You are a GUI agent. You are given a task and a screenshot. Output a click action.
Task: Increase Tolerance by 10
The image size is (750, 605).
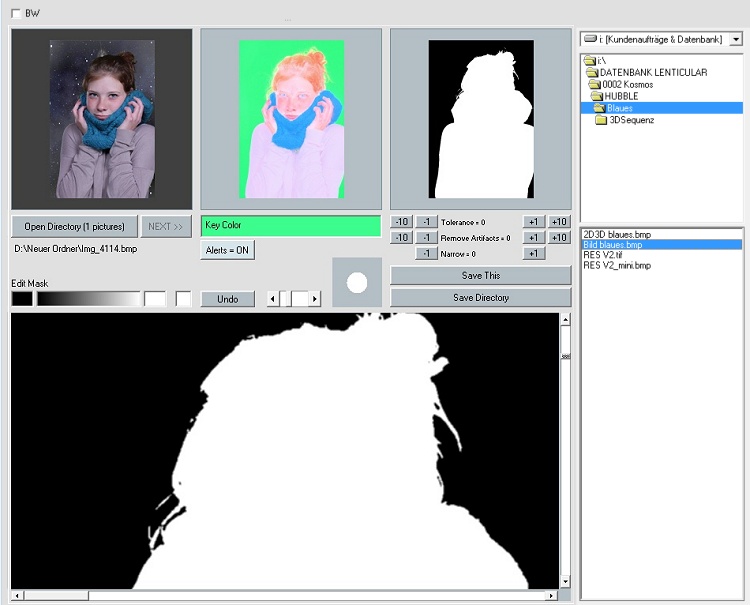(559, 222)
